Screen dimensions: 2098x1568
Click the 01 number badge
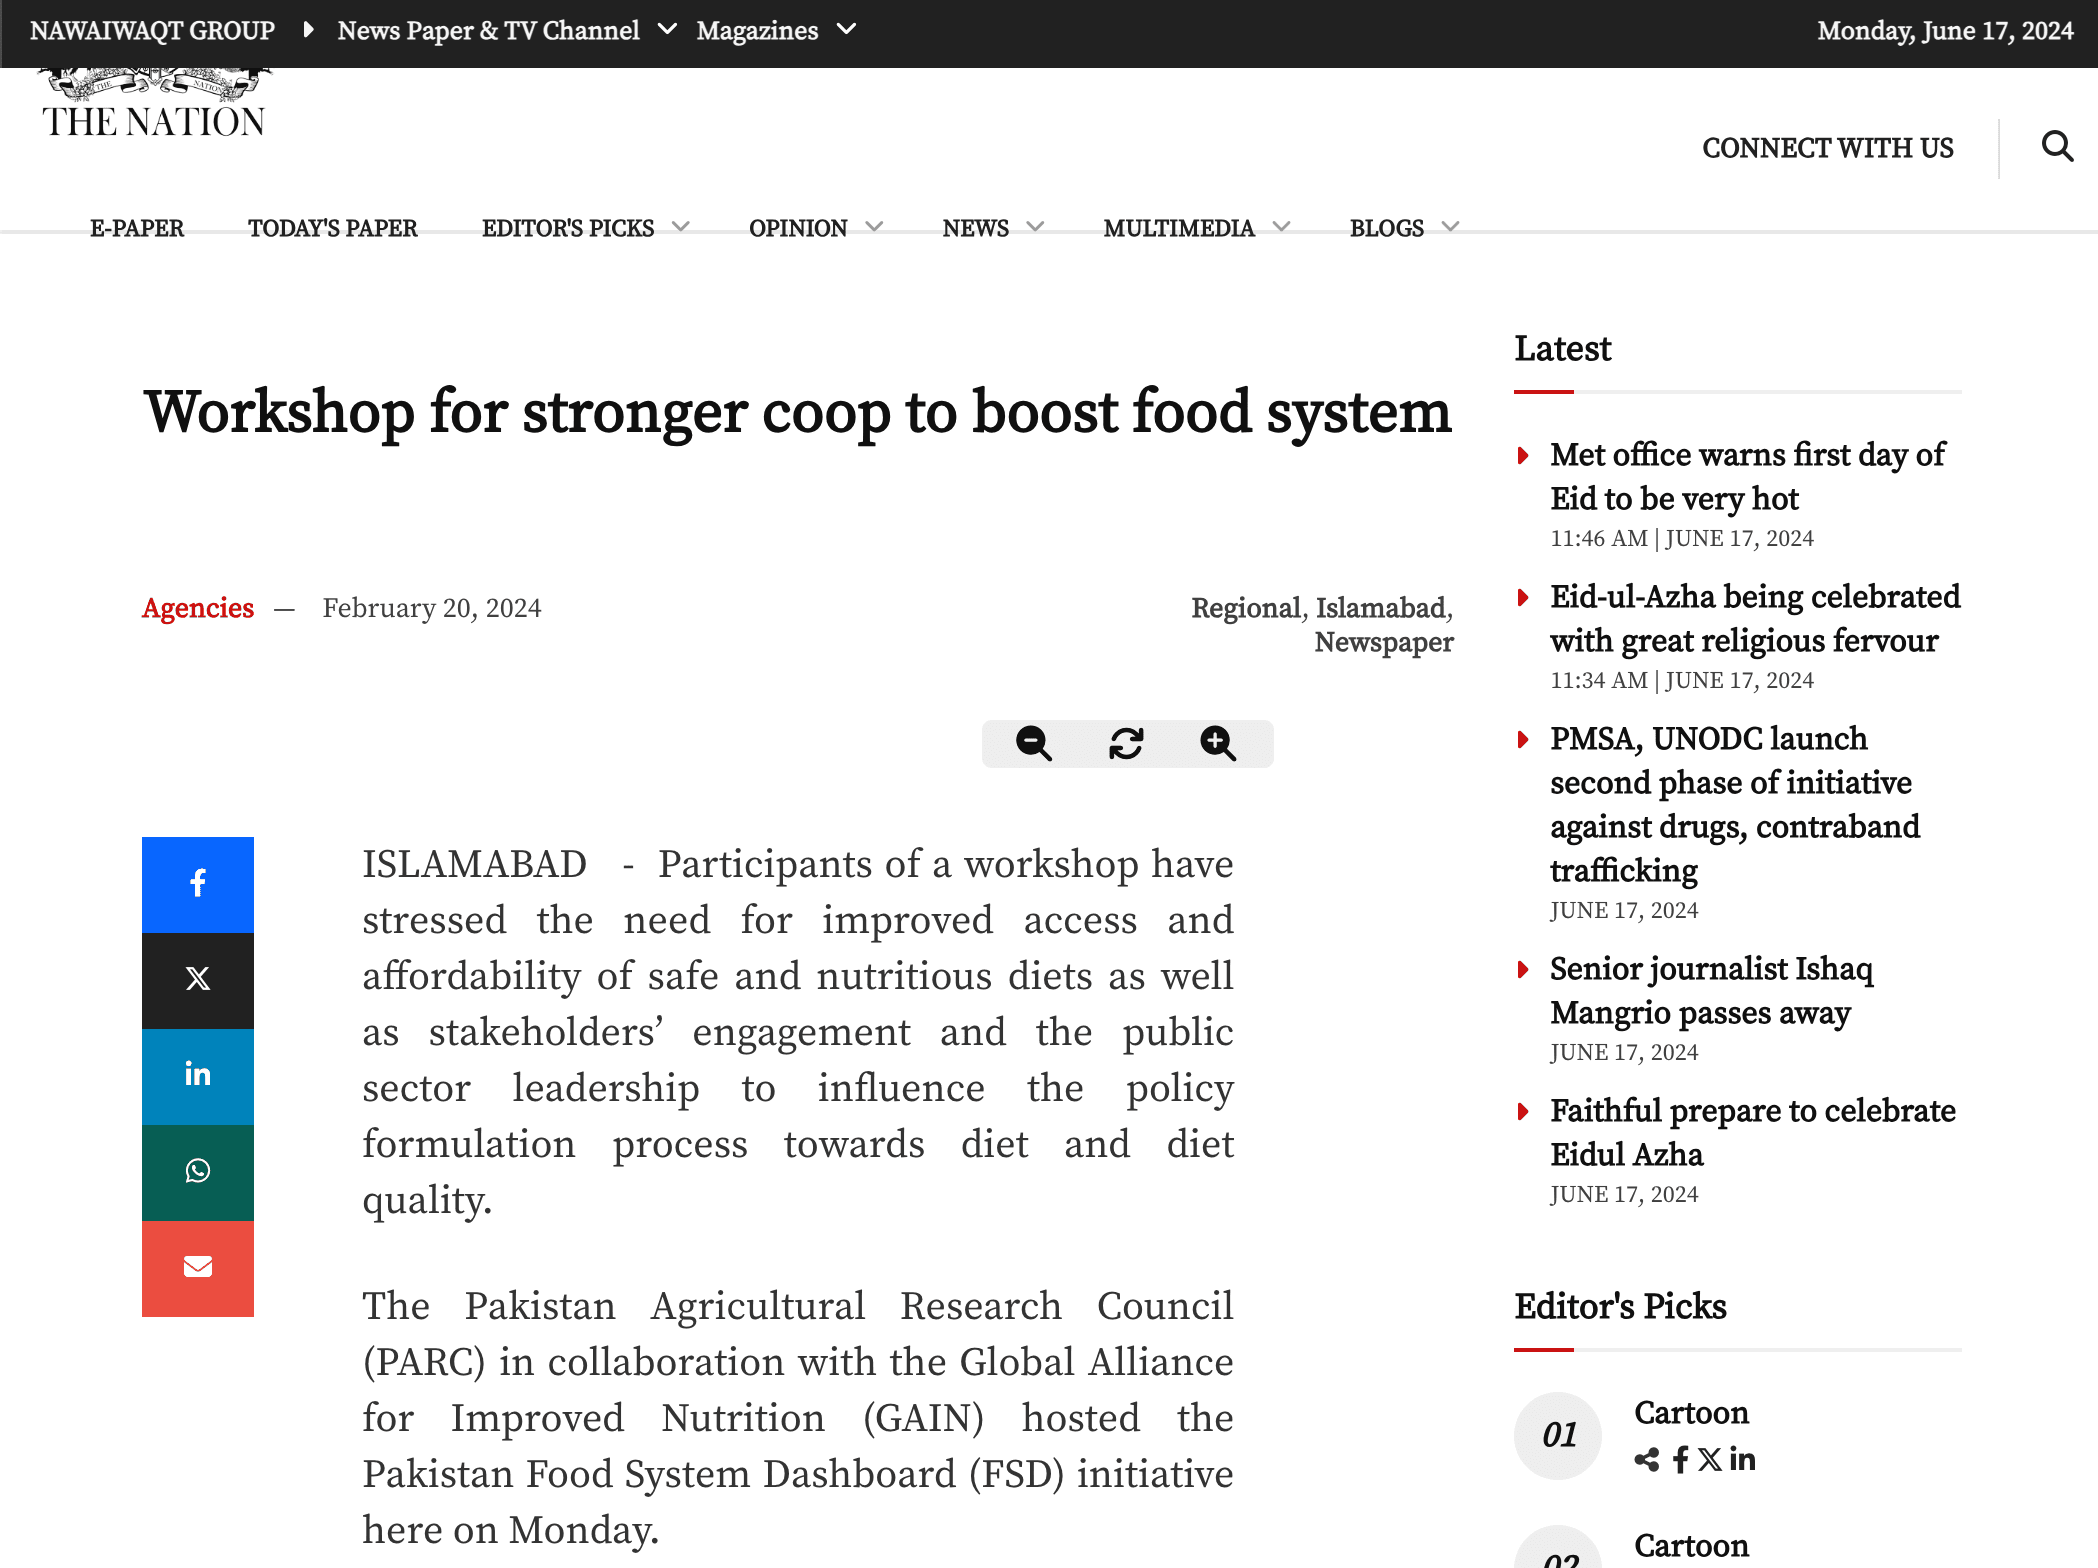point(1558,1436)
